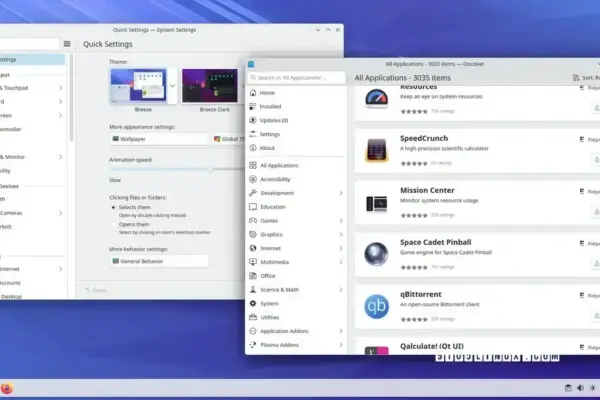Image resolution: width=600 pixels, height=400 pixels.
Task: Open the brightness tray icon
Action: pos(592,388)
